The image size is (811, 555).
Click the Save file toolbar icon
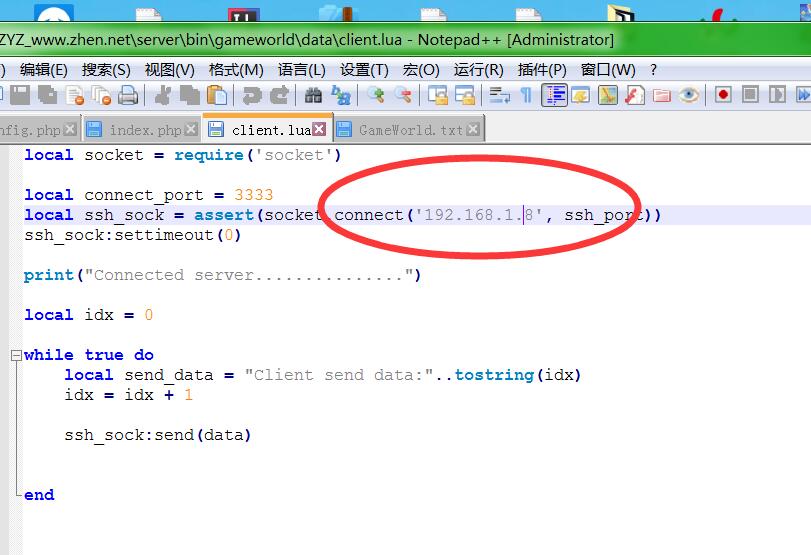[20, 95]
